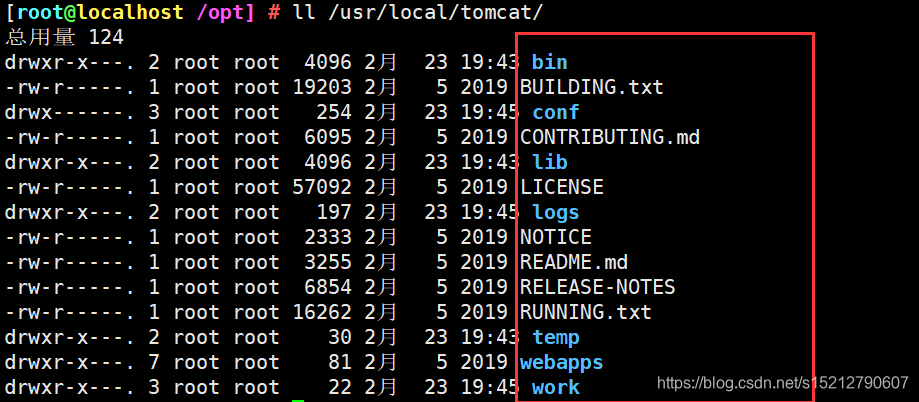Click the green cursor block at bottom
This screenshot has height=402, width=919.
pos(298,401)
